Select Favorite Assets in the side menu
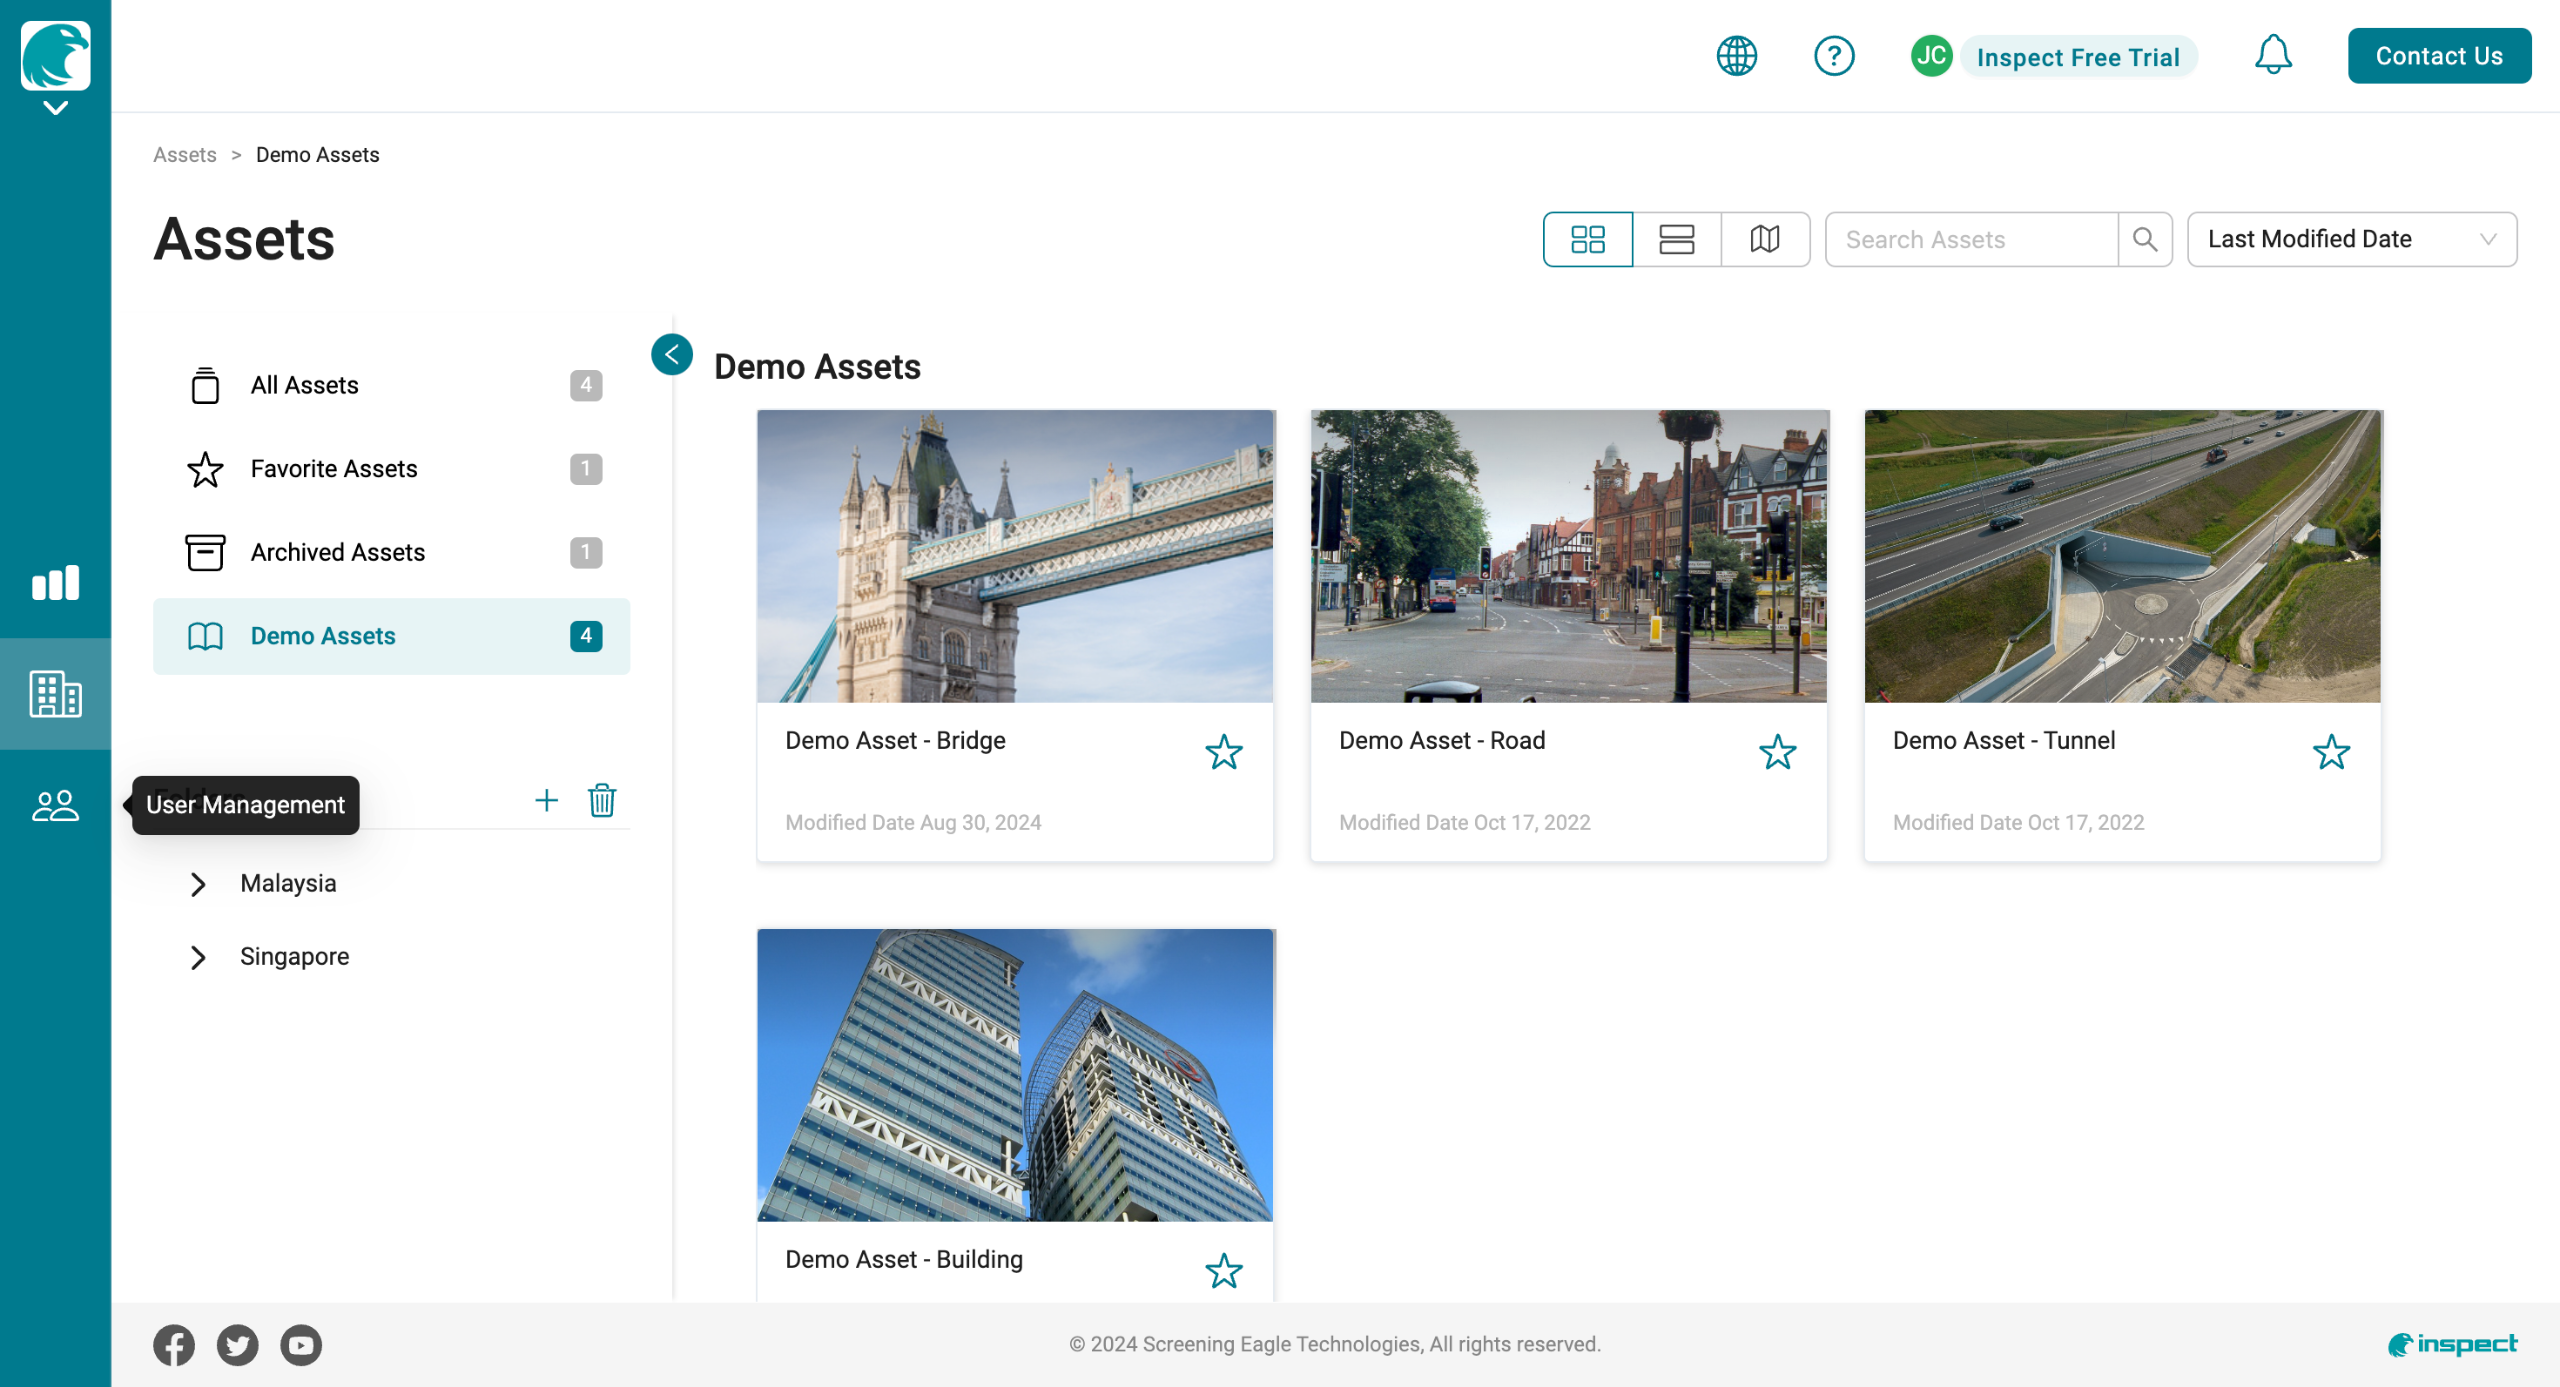The width and height of the screenshot is (2560, 1387). [x=333, y=469]
